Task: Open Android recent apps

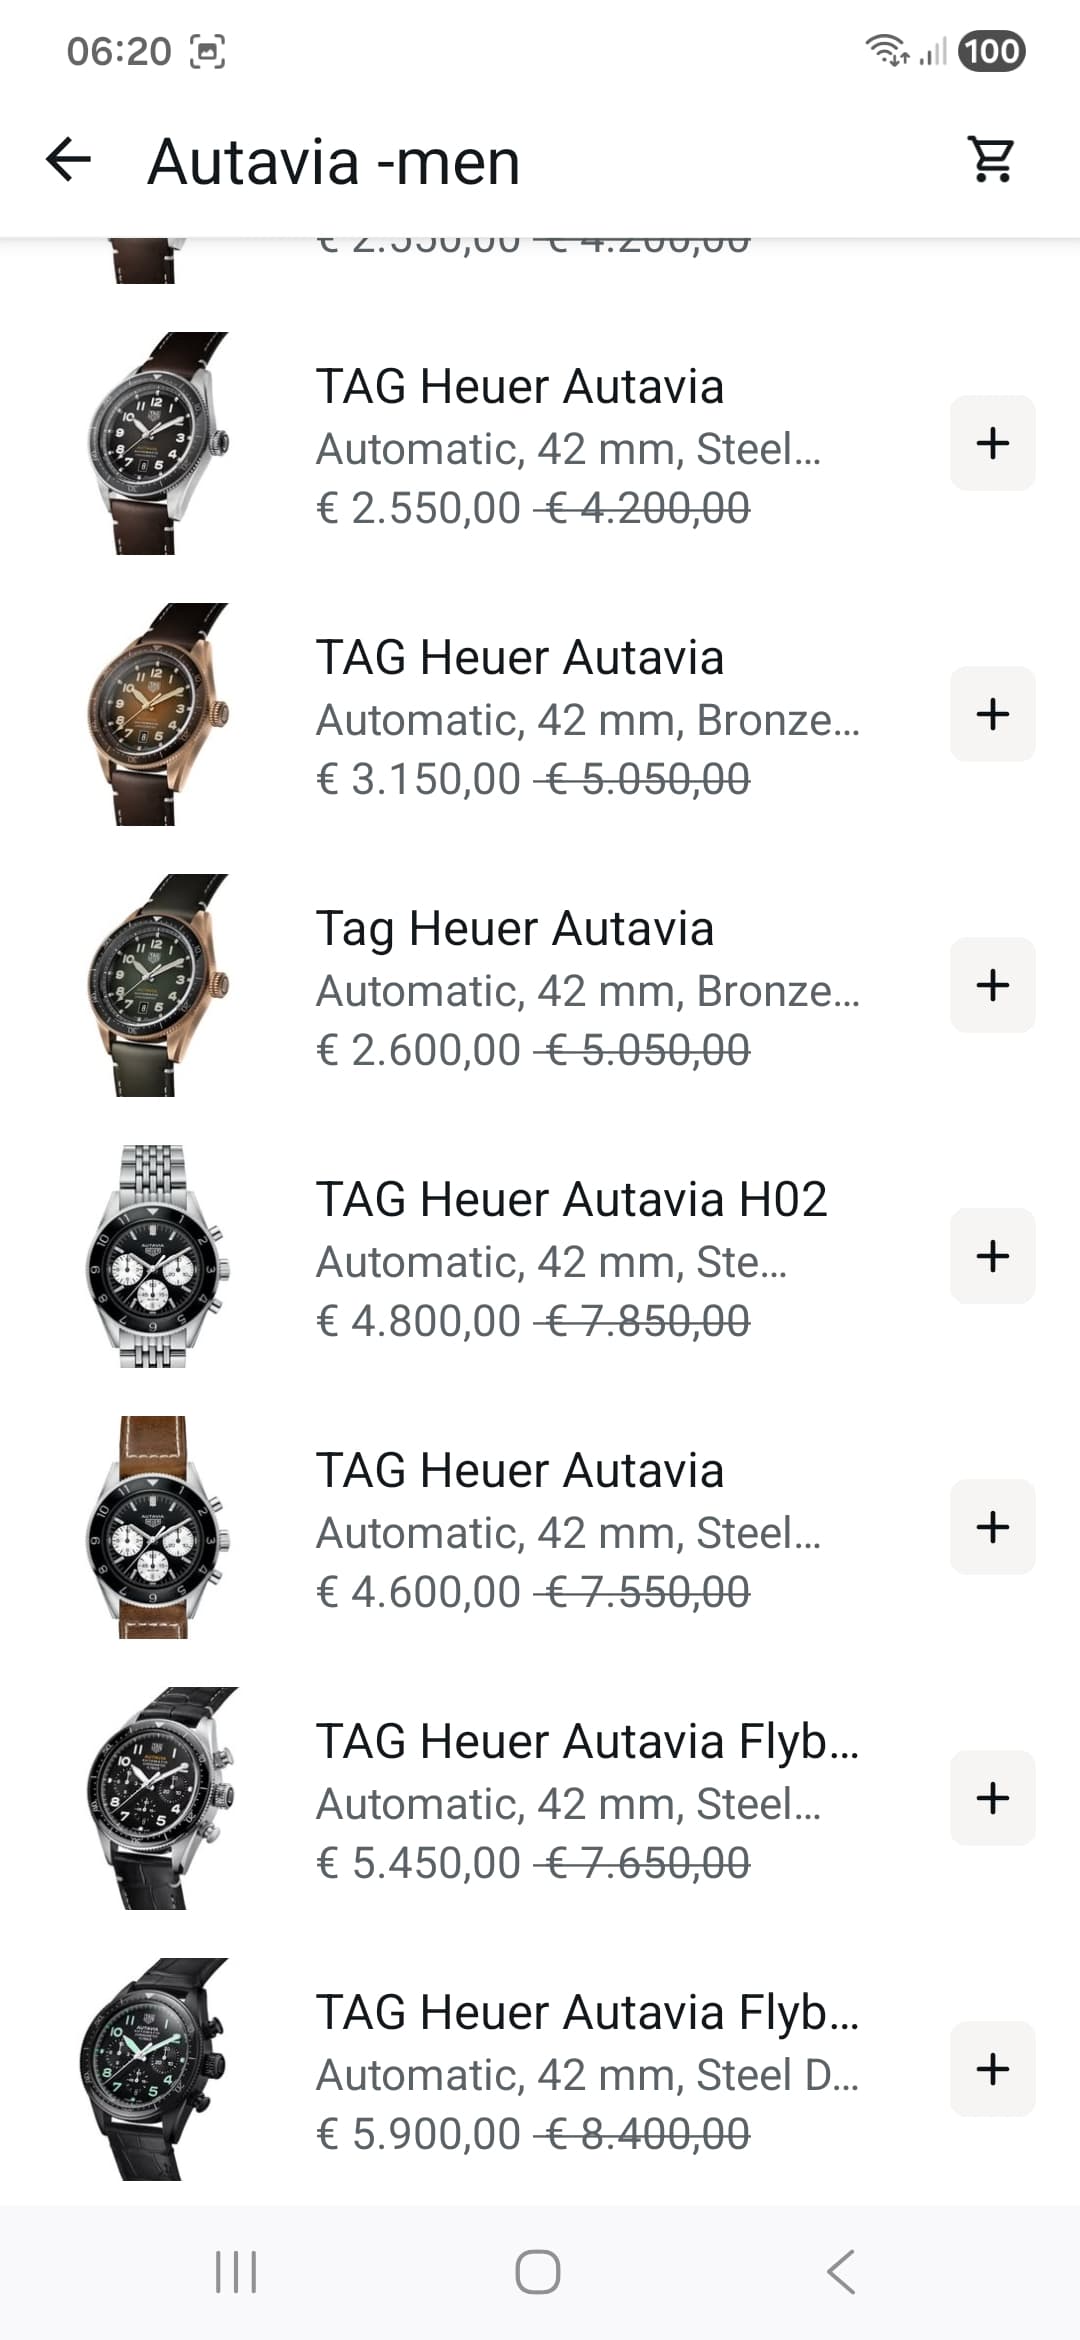Action: (236, 2272)
